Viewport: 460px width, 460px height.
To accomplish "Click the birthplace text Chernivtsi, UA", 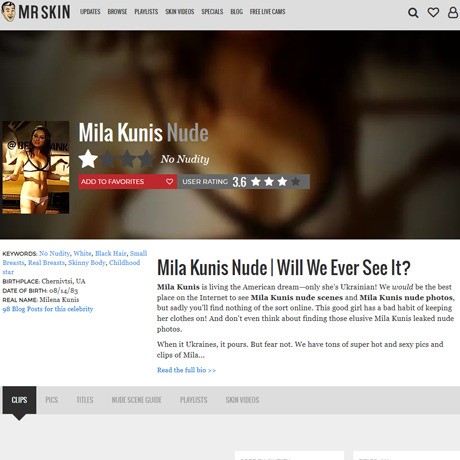I will pos(63,281).
